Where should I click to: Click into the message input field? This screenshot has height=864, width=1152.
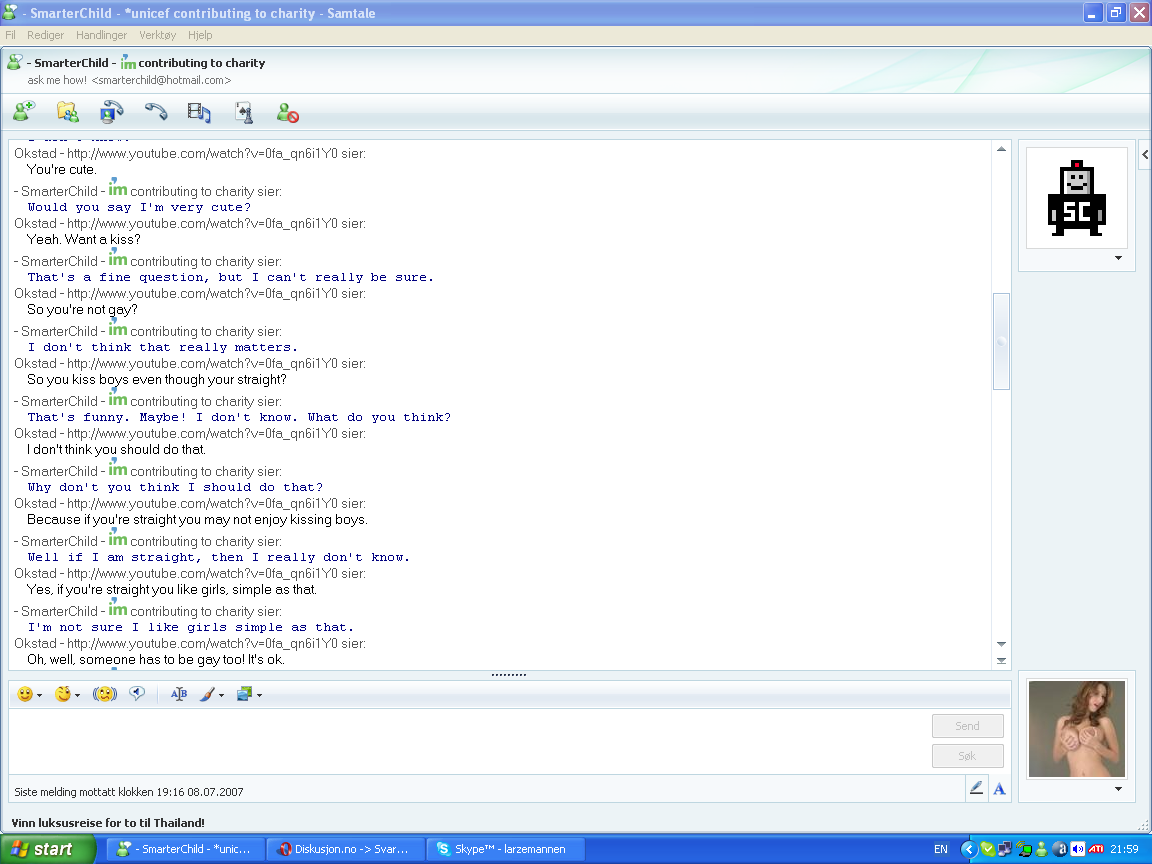pyautogui.click(x=468, y=741)
